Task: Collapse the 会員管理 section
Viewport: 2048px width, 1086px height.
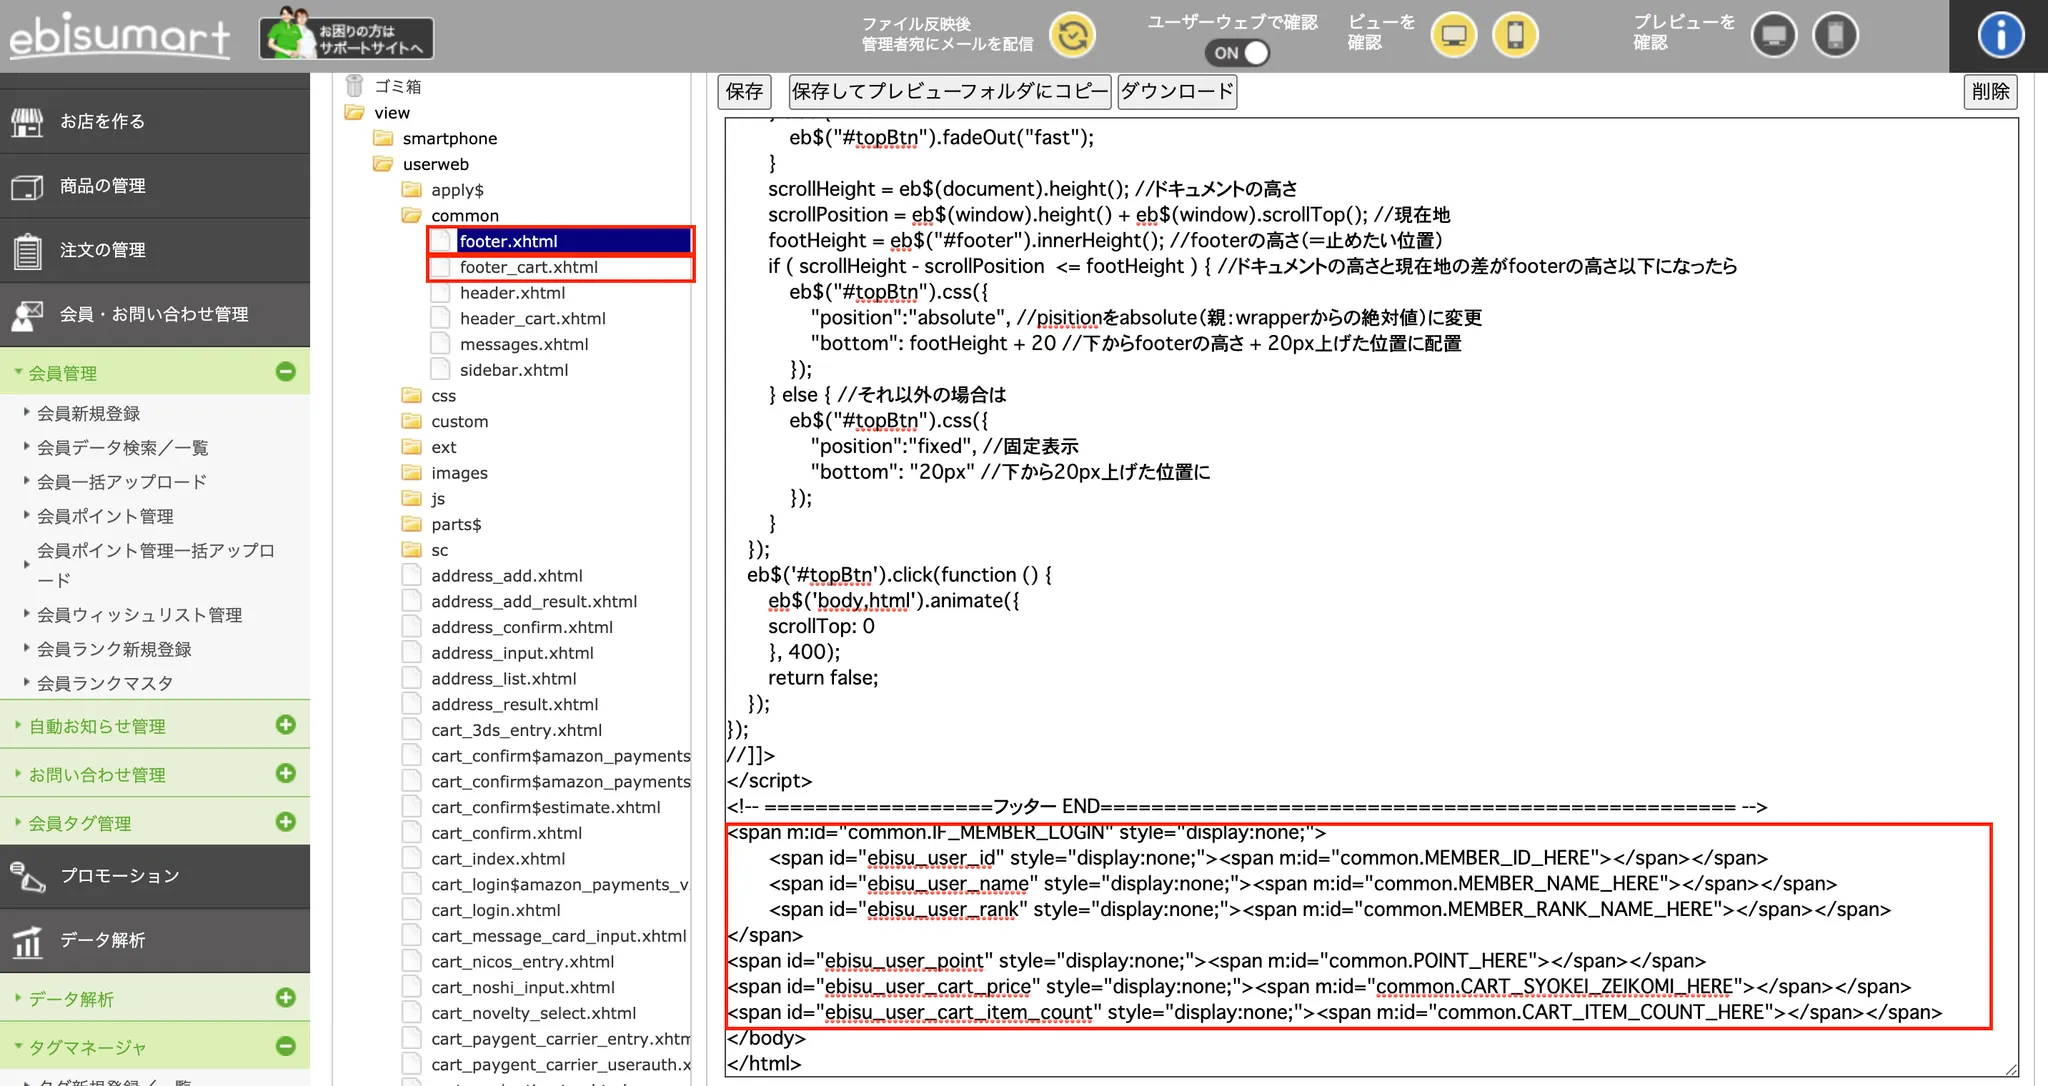Action: point(286,372)
